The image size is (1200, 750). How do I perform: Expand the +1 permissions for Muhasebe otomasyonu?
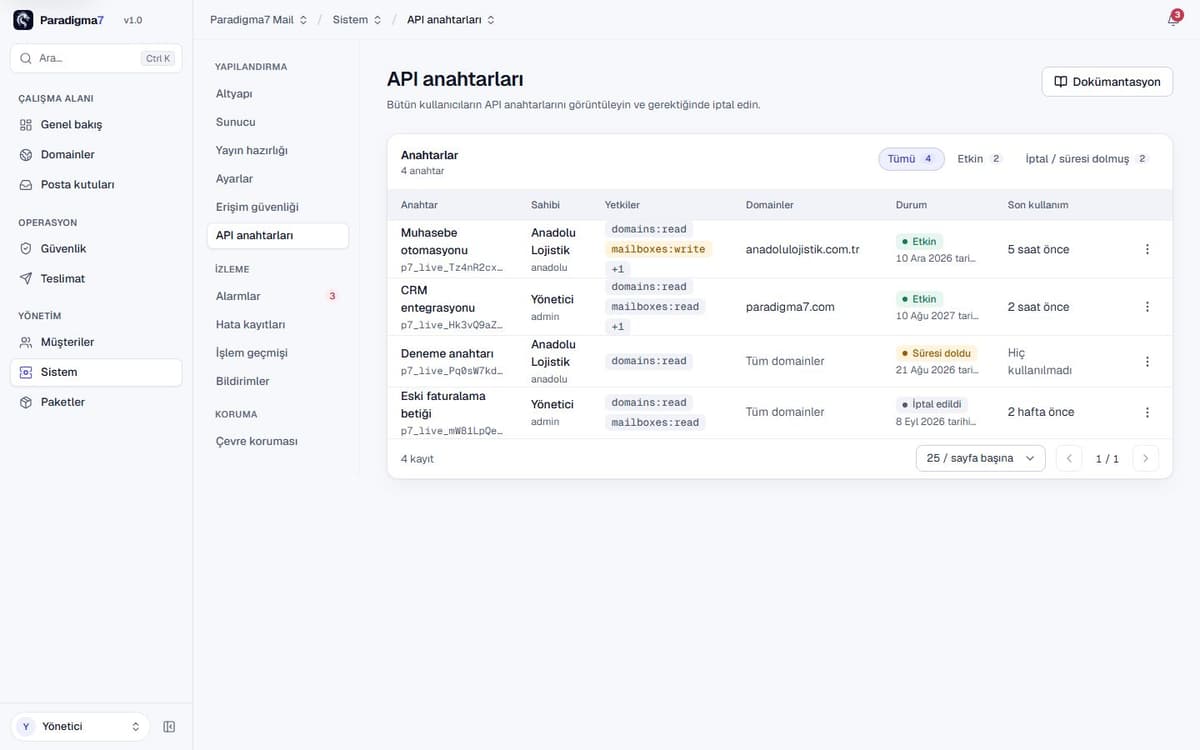point(618,269)
